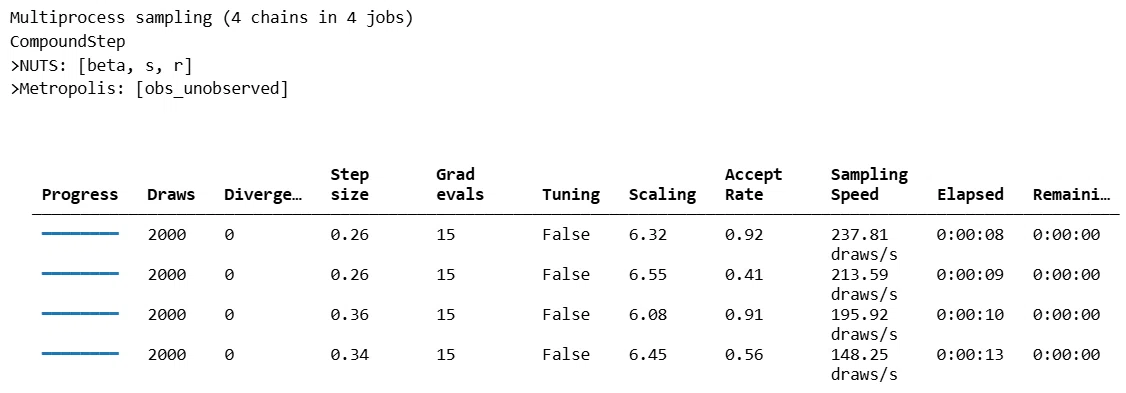Click the NUTS: [beta, s, r] line

tap(101, 66)
